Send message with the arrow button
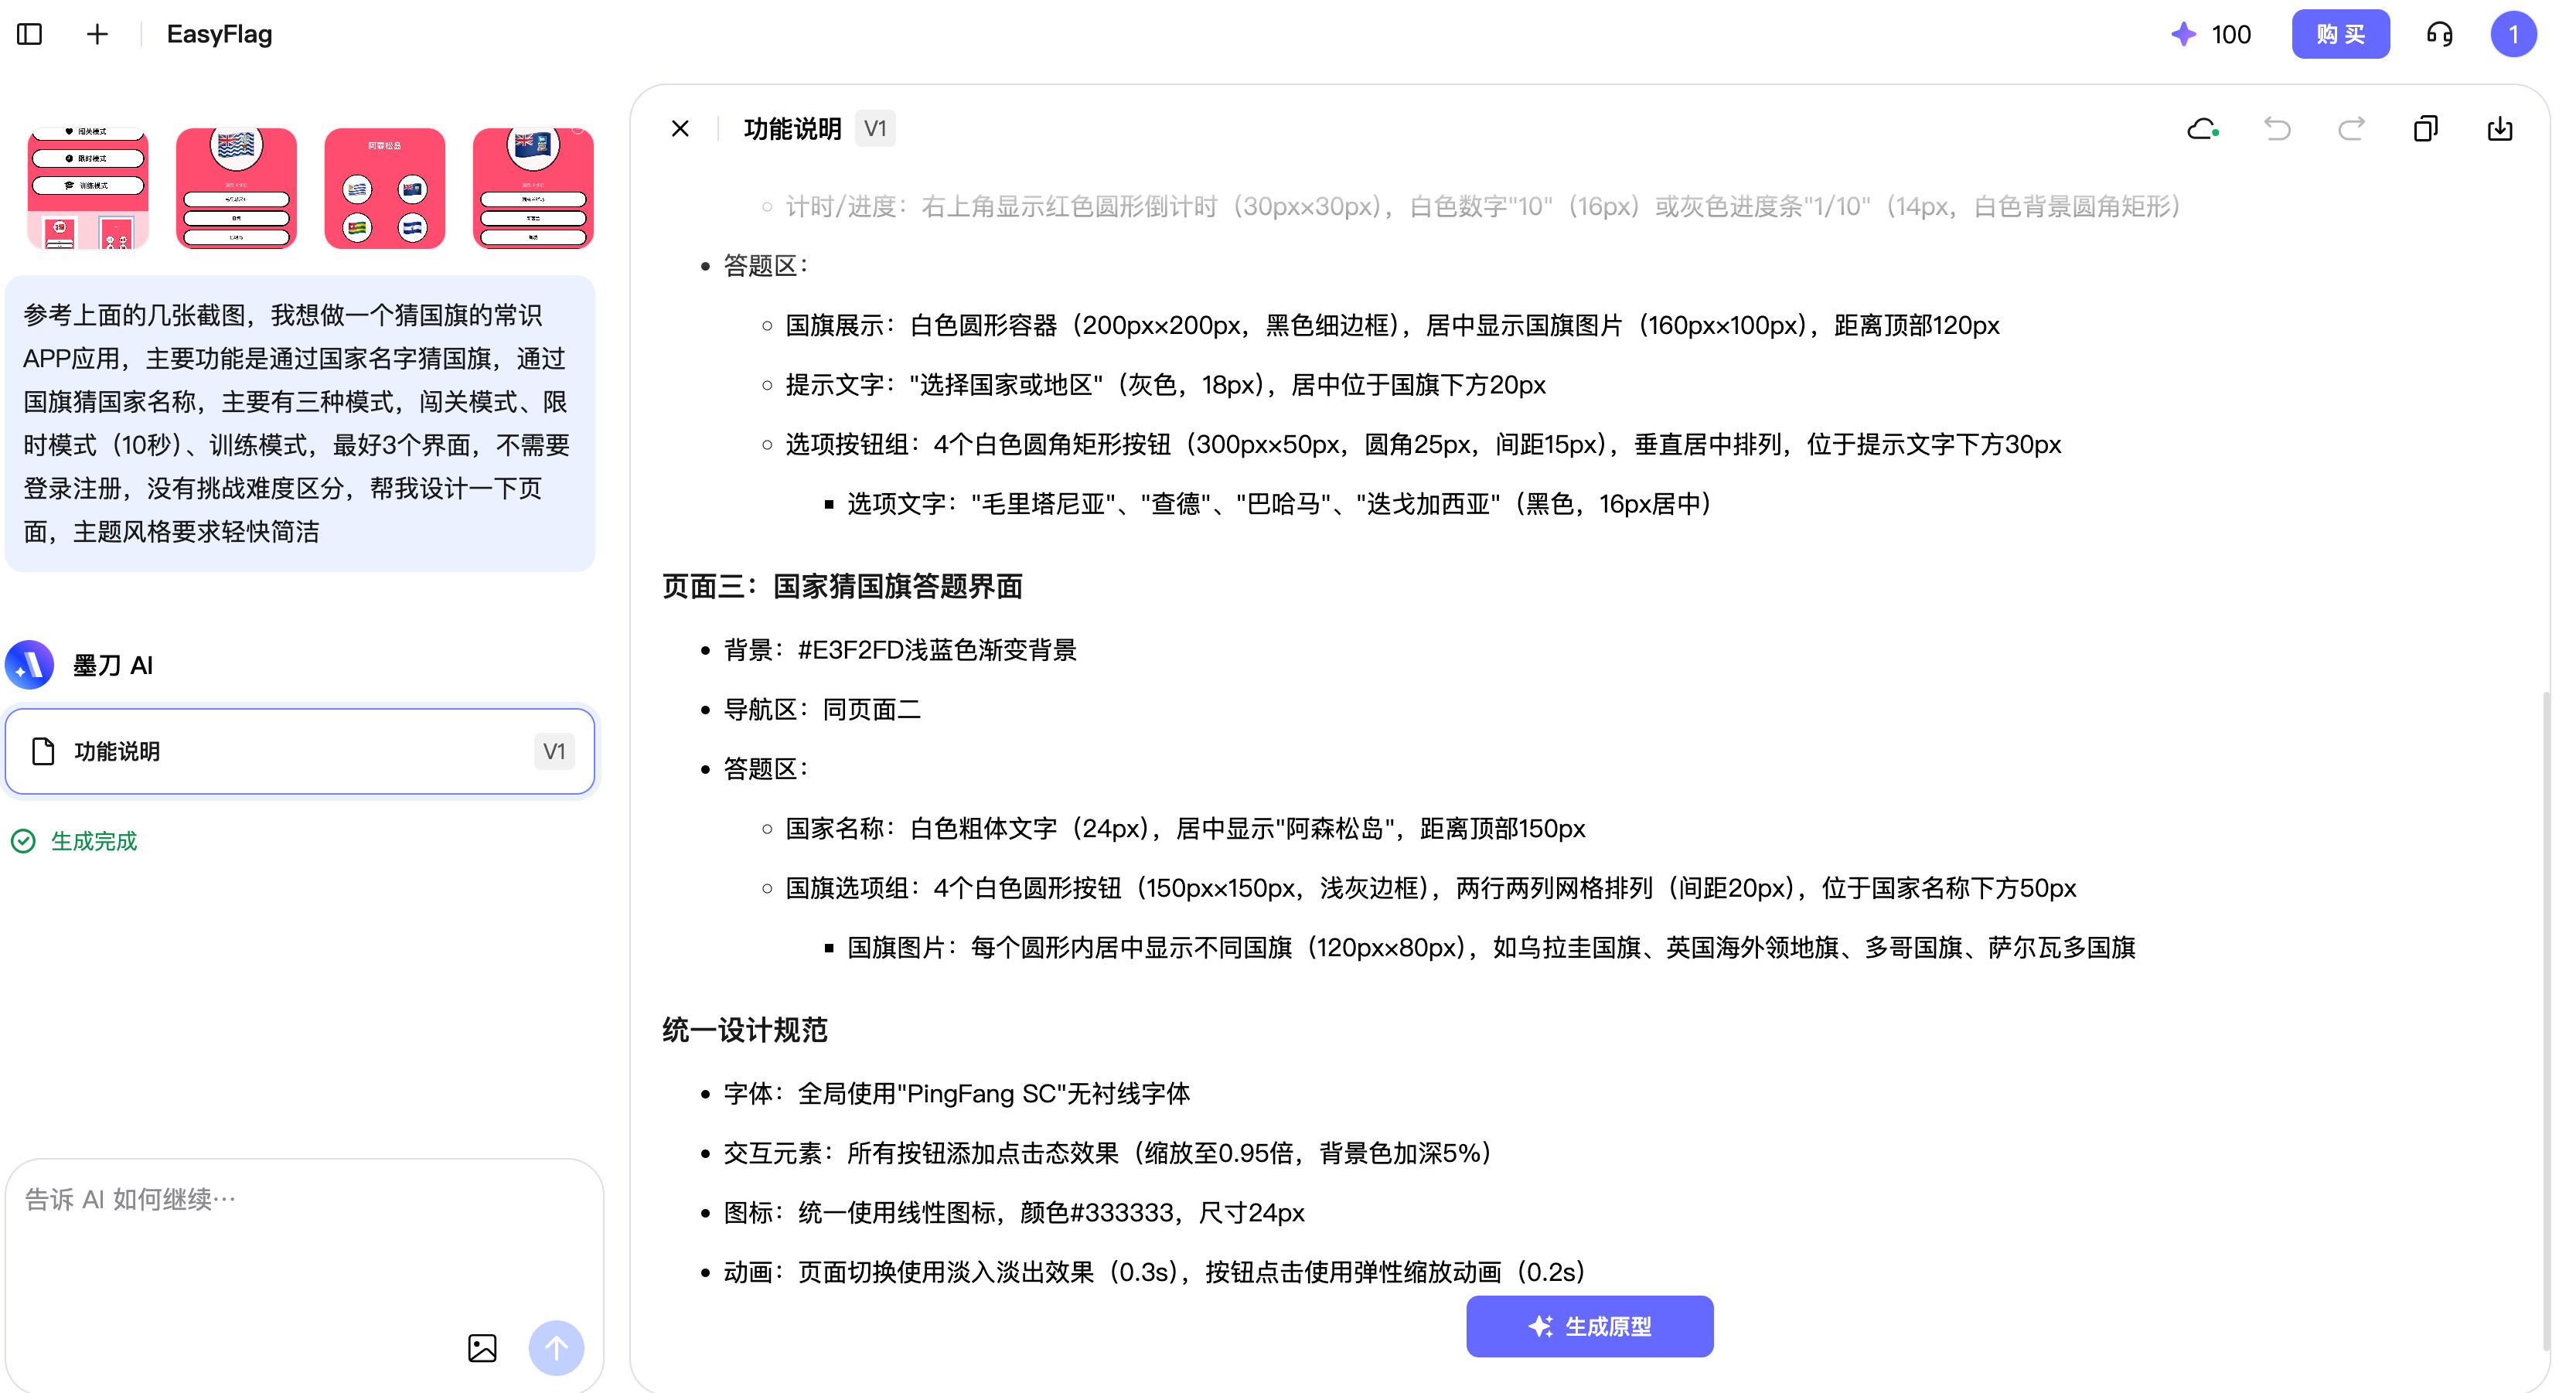This screenshot has height=1393, width=2576. [556, 1348]
